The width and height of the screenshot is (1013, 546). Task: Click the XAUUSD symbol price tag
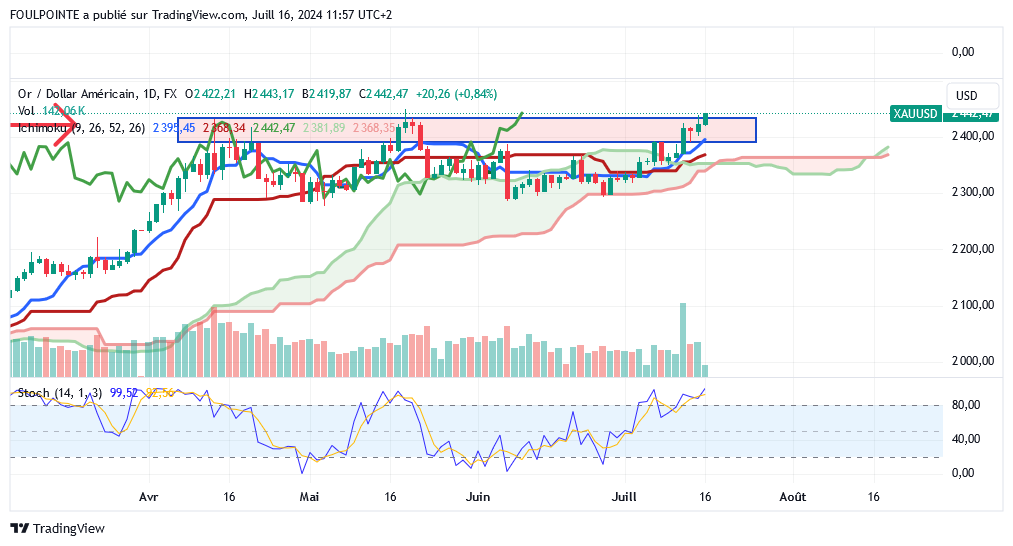coord(915,114)
